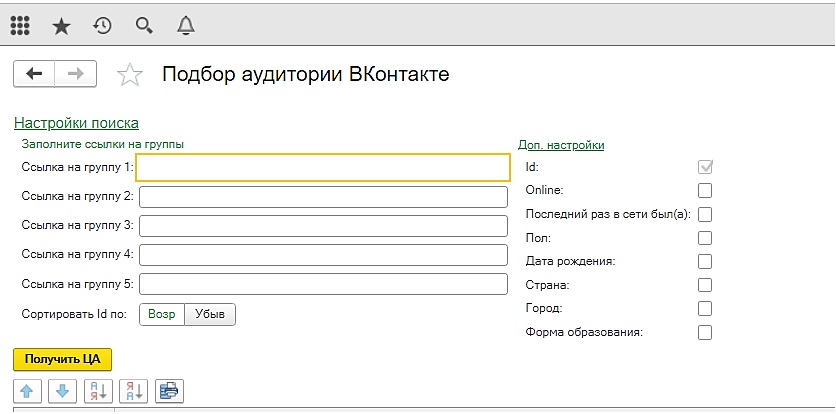836x414 pixels.
Task: Open Favorites with the black star icon
Action: [x=61, y=26]
